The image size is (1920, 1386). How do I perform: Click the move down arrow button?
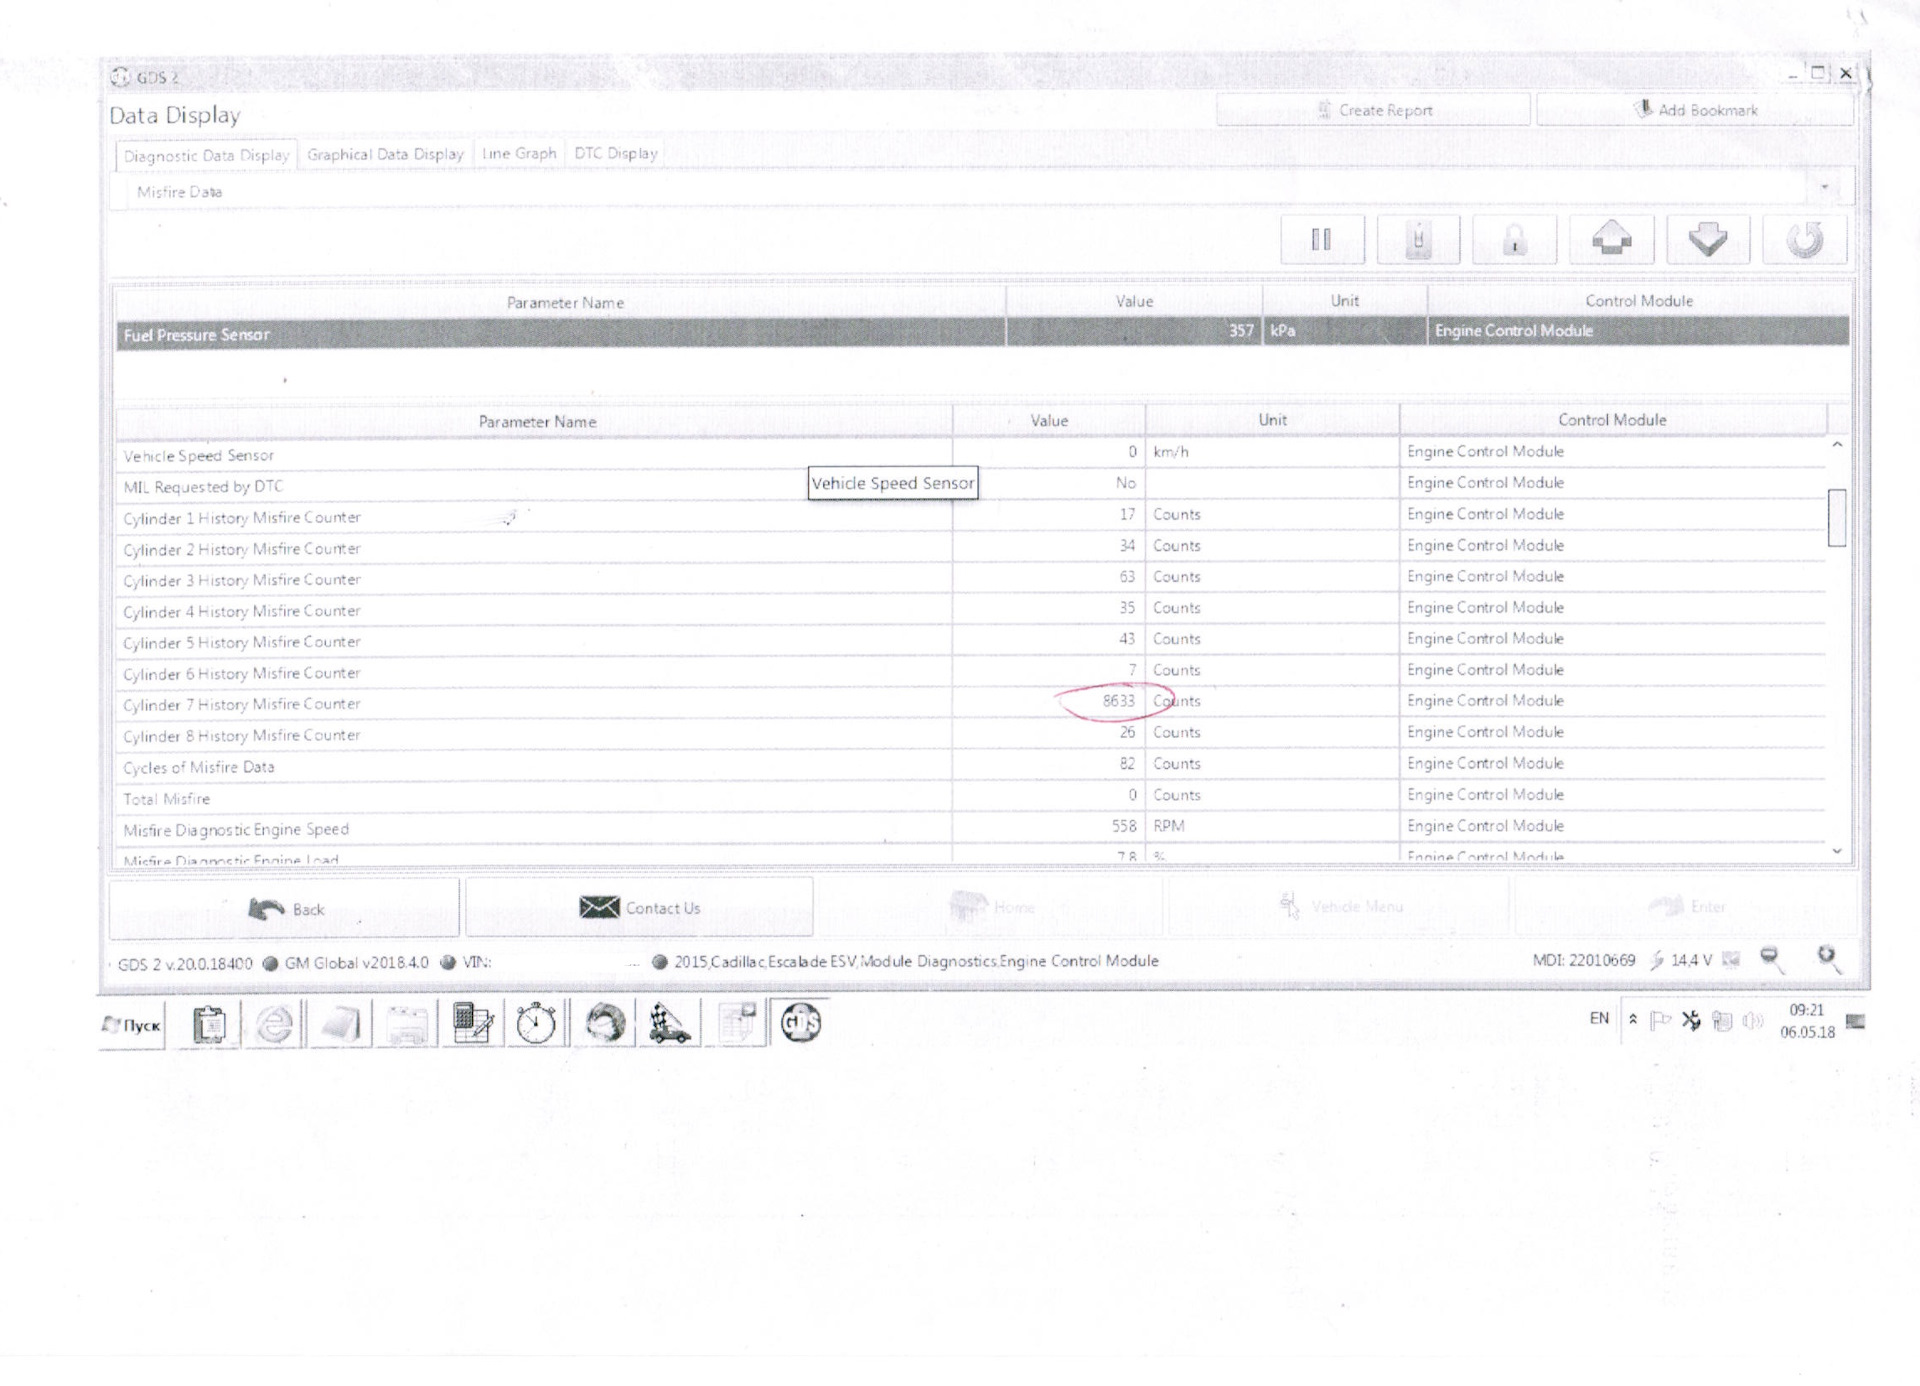1707,240
